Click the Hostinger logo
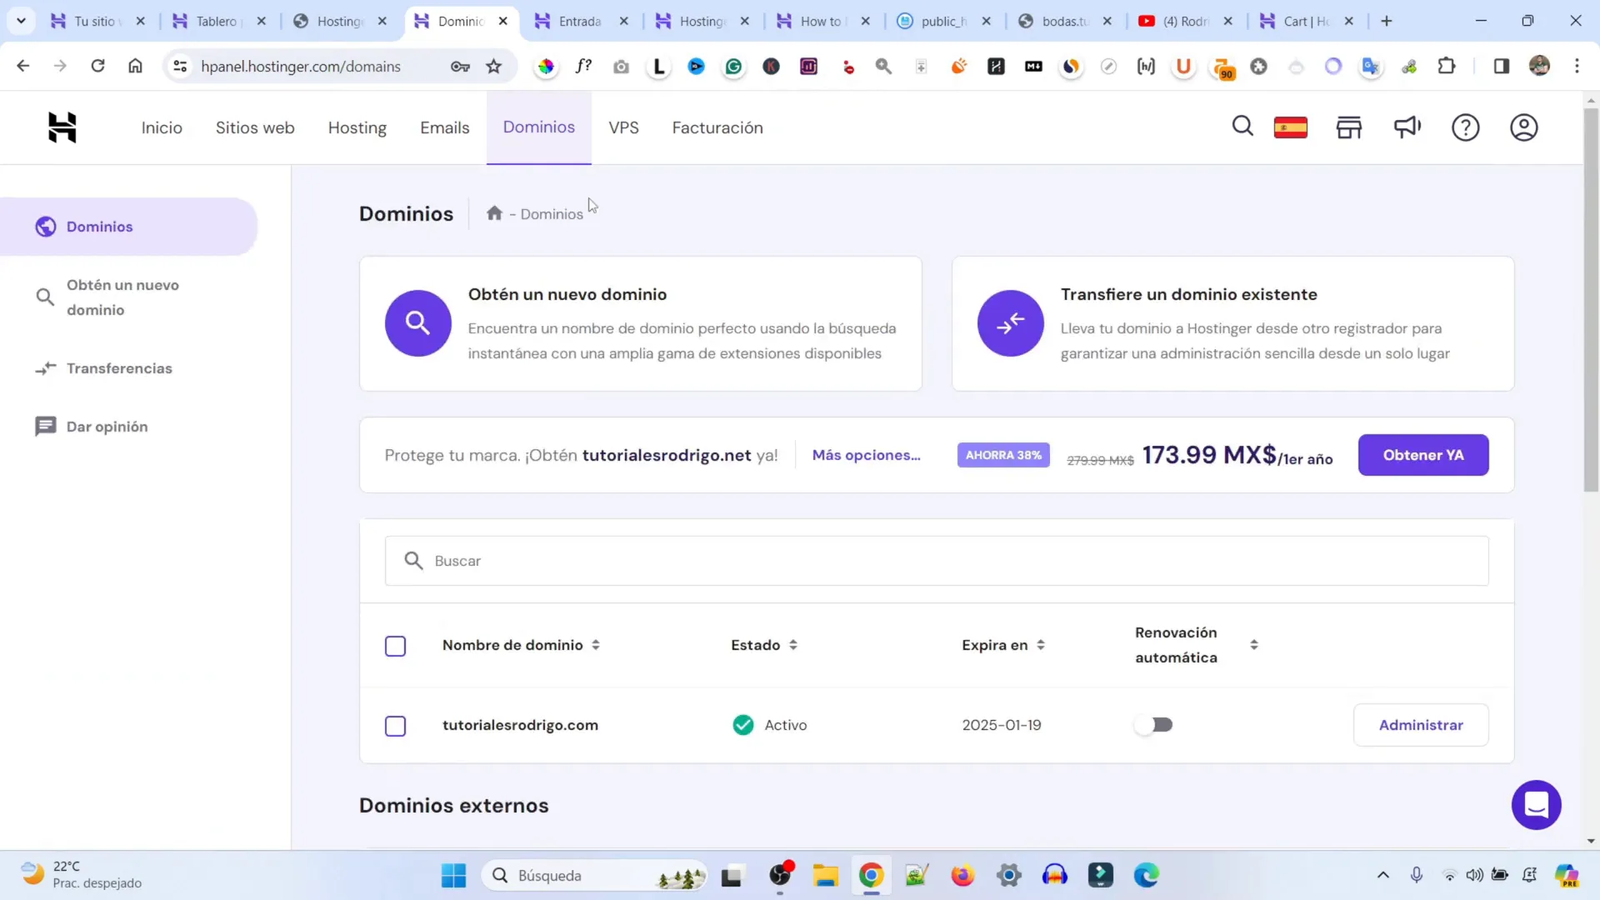This screenshot has width=1600, height=900. 62,127
